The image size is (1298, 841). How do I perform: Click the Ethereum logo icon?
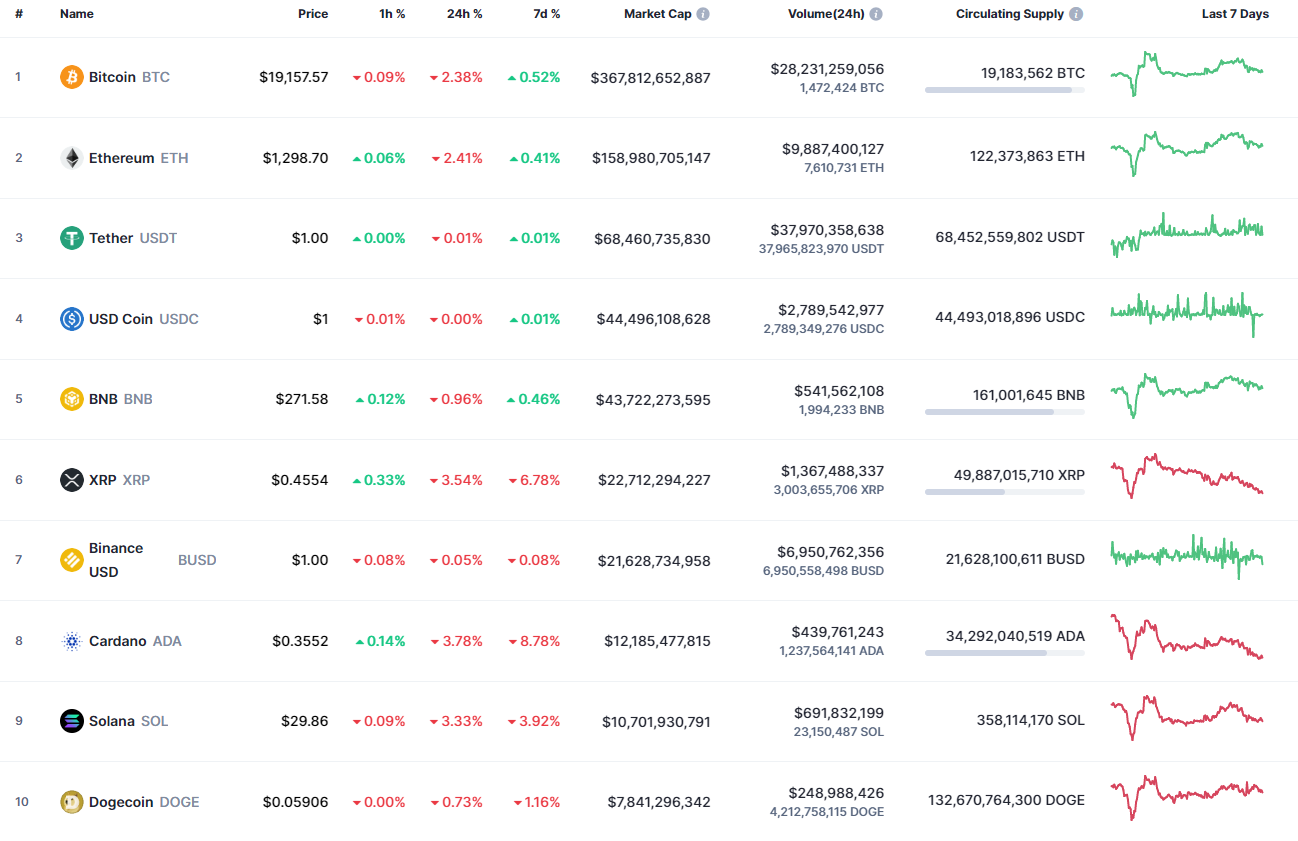click(x=70, y=157)
